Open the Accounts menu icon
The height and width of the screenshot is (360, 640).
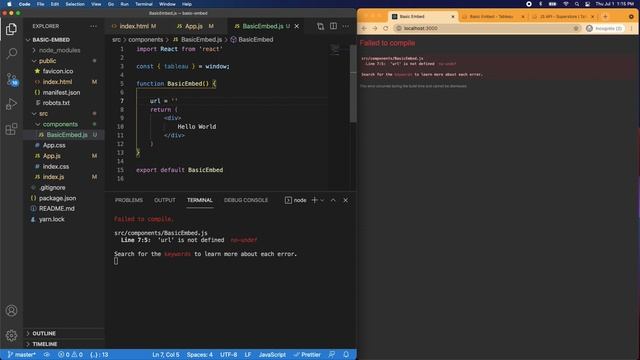(11, 311)
